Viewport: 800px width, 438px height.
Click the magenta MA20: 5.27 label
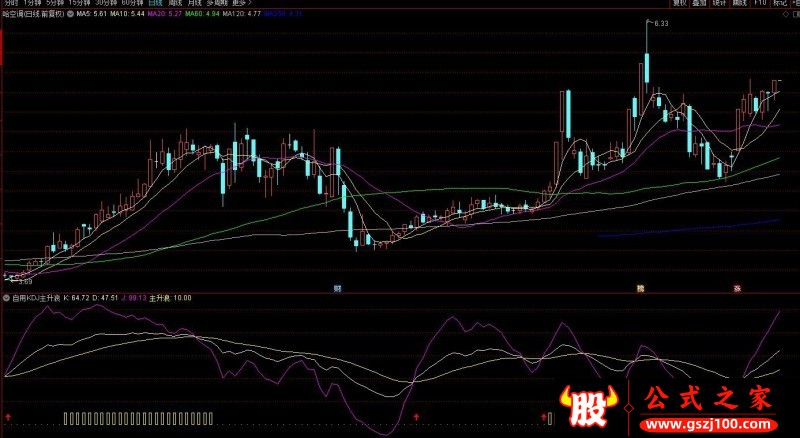(165, 14)
